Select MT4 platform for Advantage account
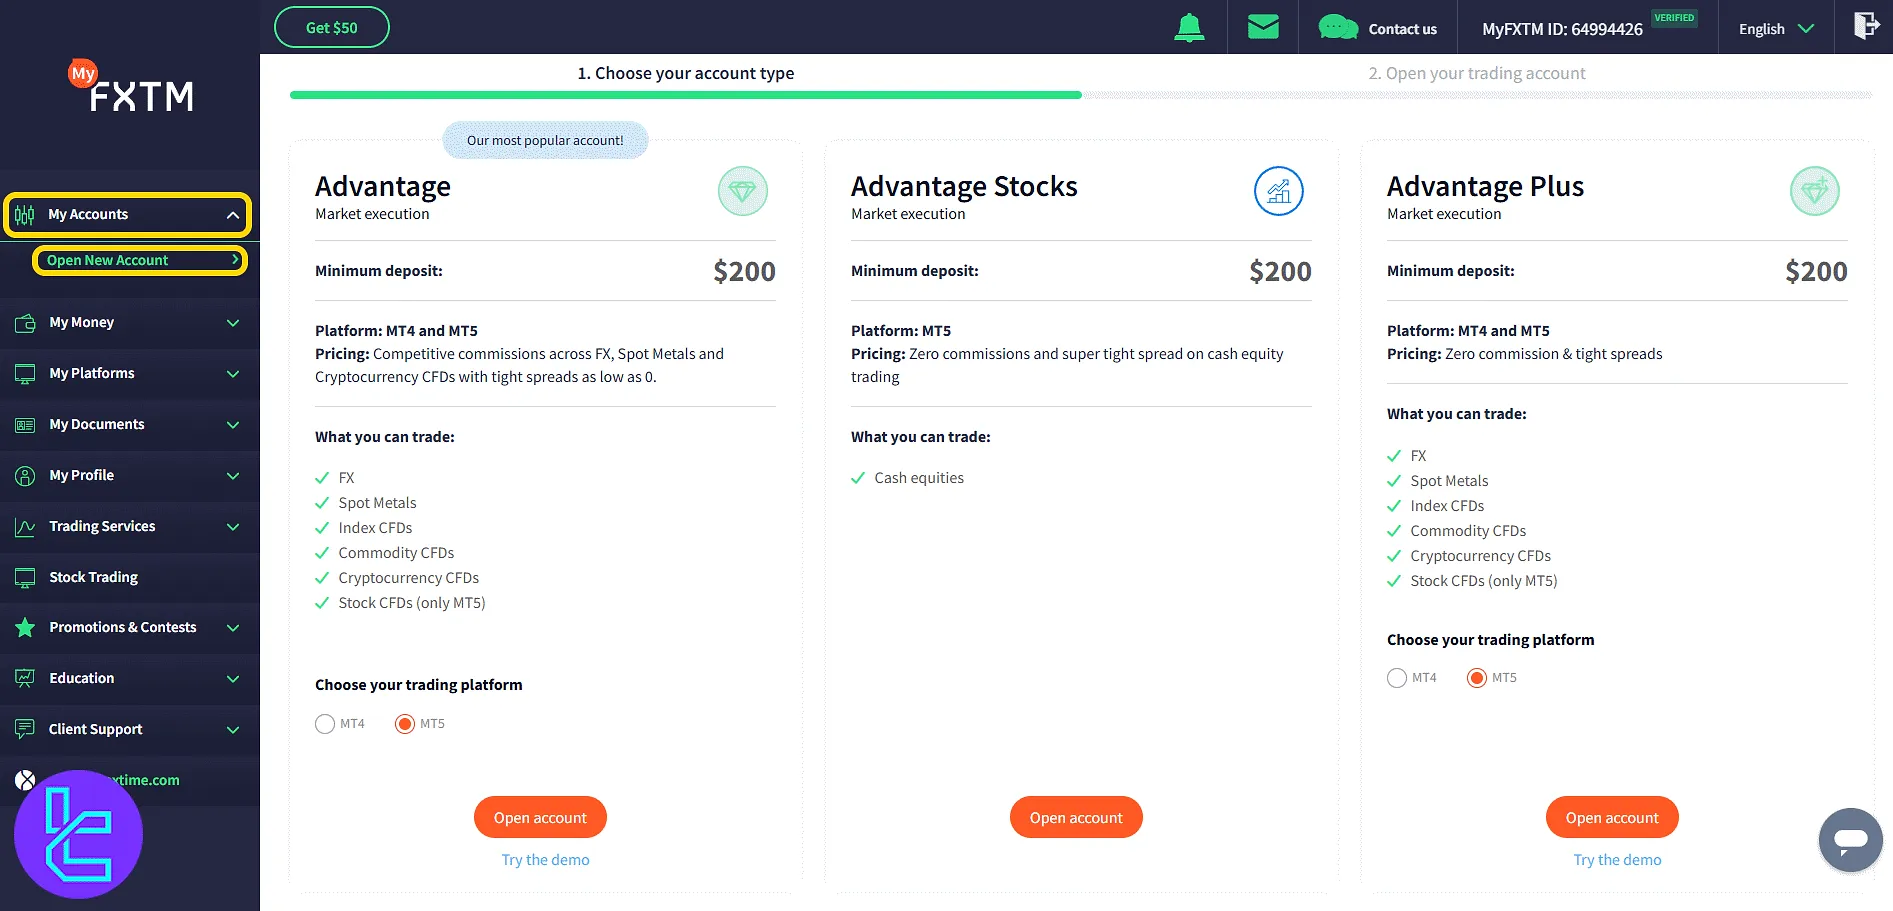The width and height of the screenshot is (1893, 911). (x=325, y=724)
